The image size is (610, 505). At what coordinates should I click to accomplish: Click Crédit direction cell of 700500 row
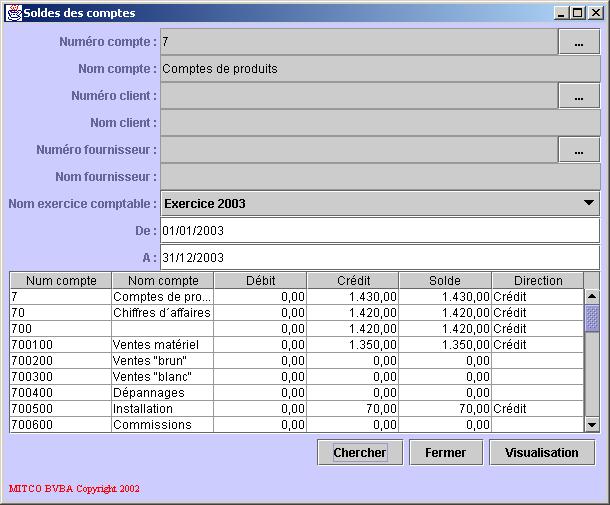(538, 409)
